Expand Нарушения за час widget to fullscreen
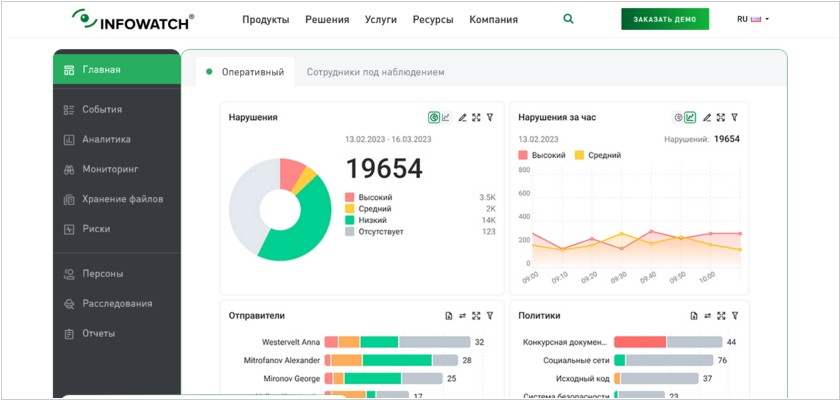840x400 pixels. click(x=721, y=117)
